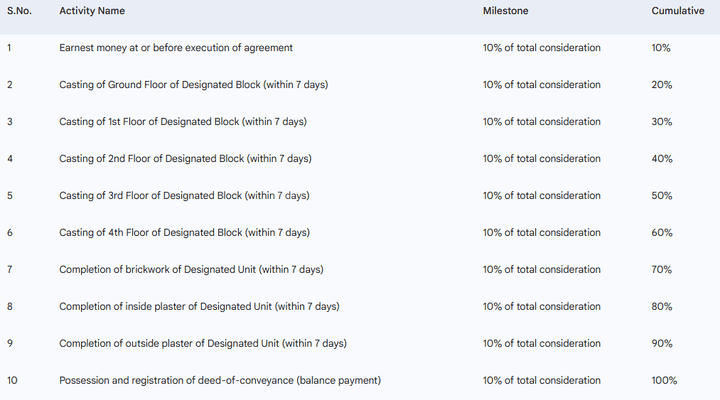
Task: Select the 80% cumulative cell
Action: (x=661, y=307)
